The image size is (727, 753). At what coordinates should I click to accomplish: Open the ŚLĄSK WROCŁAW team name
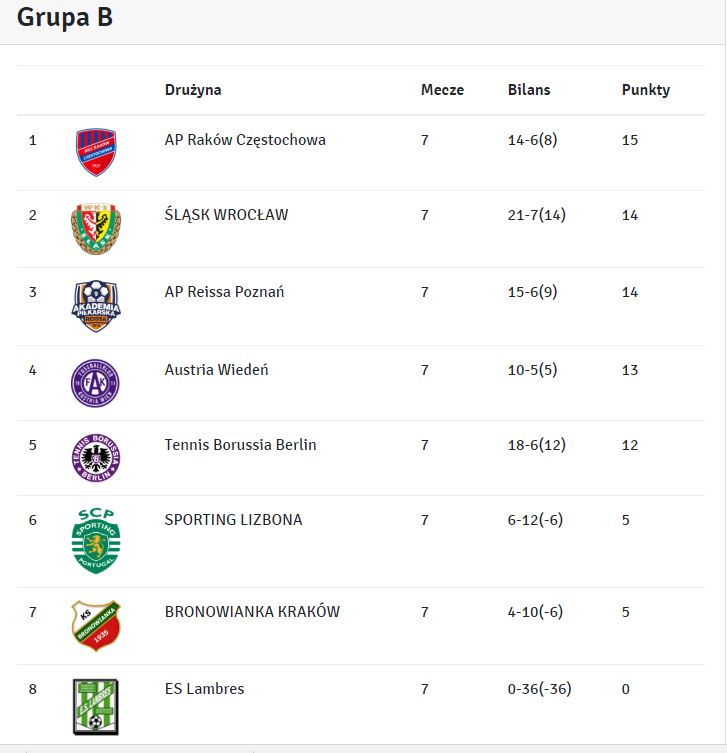click(226, 215)
